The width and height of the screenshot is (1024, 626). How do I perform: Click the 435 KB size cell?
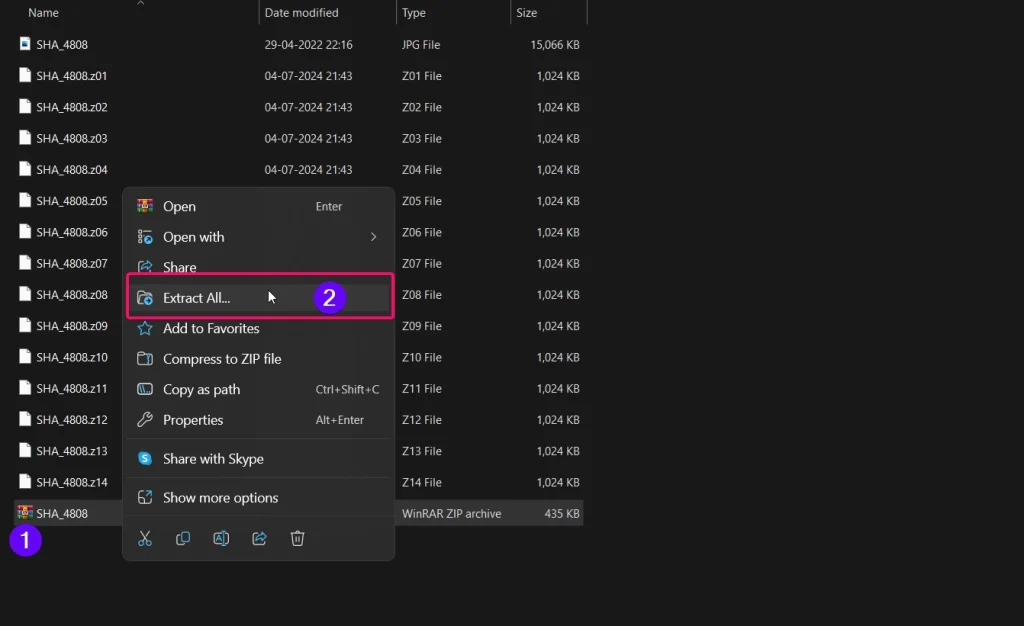[x=562, y=514]
